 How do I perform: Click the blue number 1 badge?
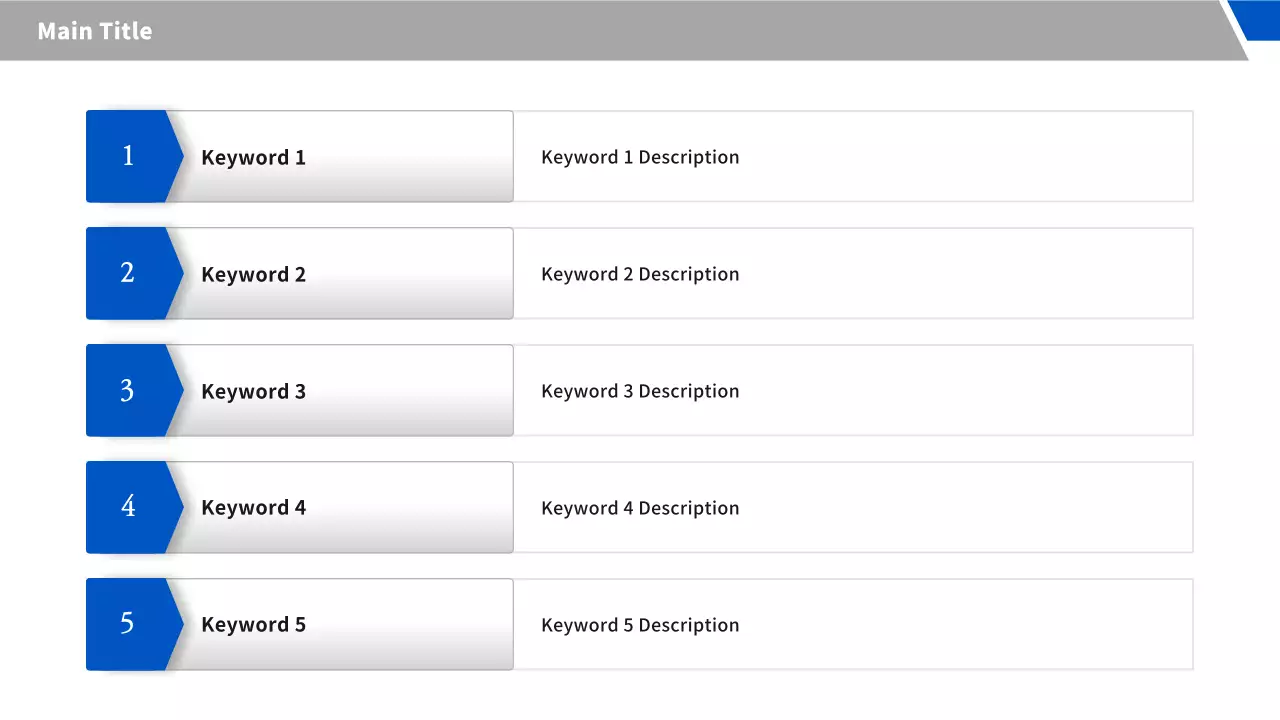(x=130, y=156)
